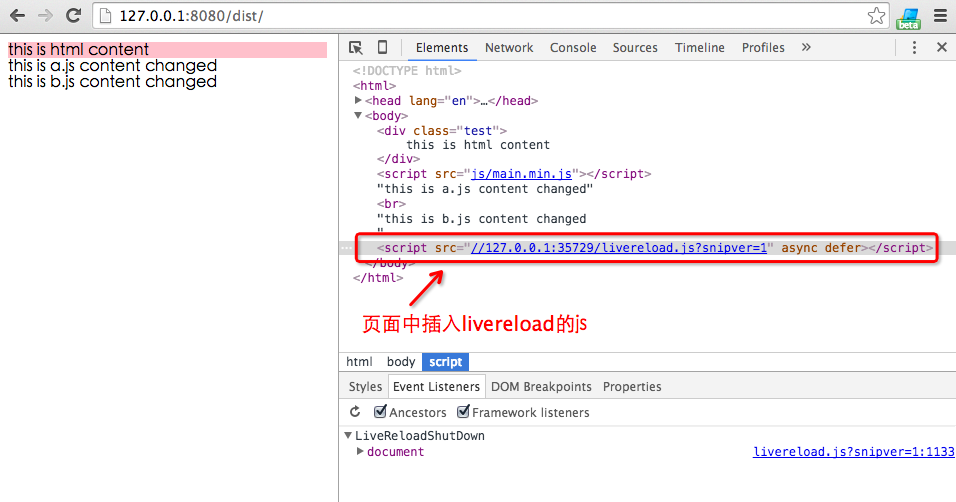956x502 pixels.
Task: Click the "this is html content" DOM text node
Action: [x=478, y=145]
